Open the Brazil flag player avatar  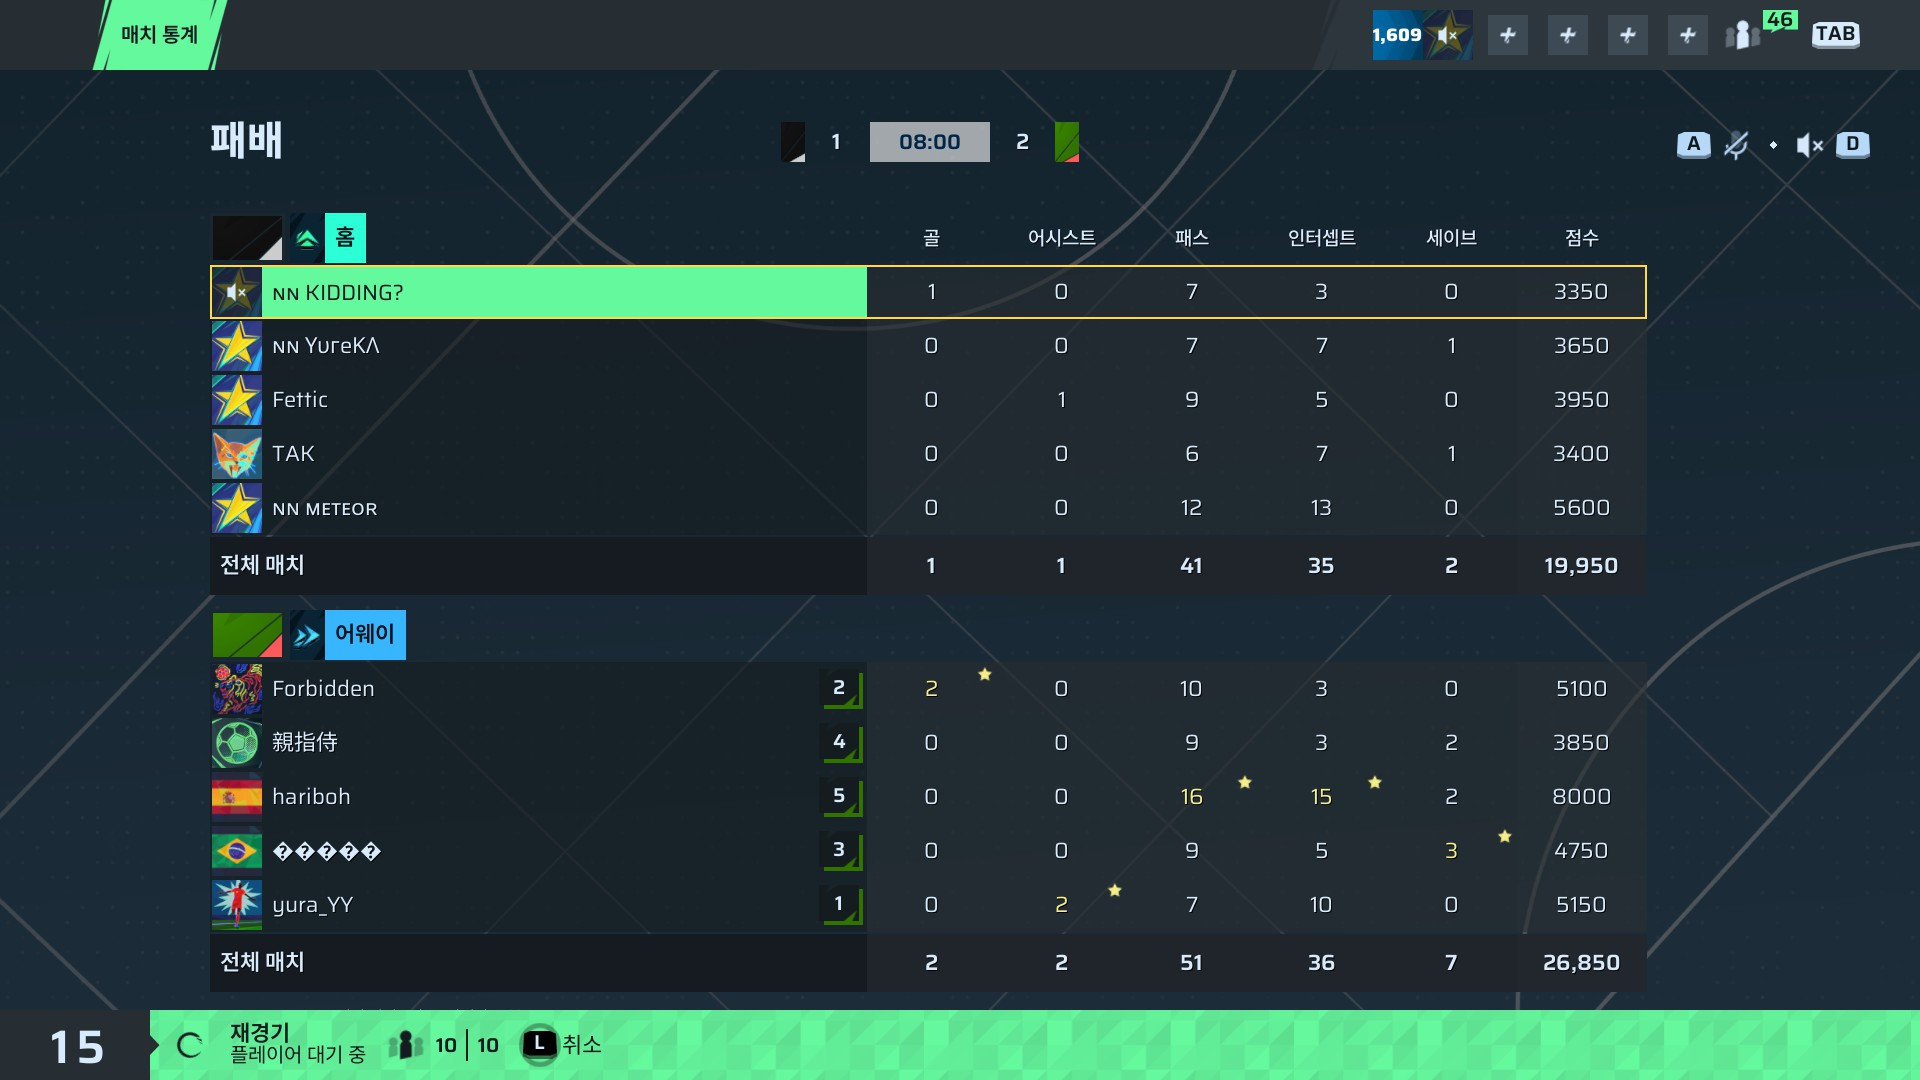point(237,851)
